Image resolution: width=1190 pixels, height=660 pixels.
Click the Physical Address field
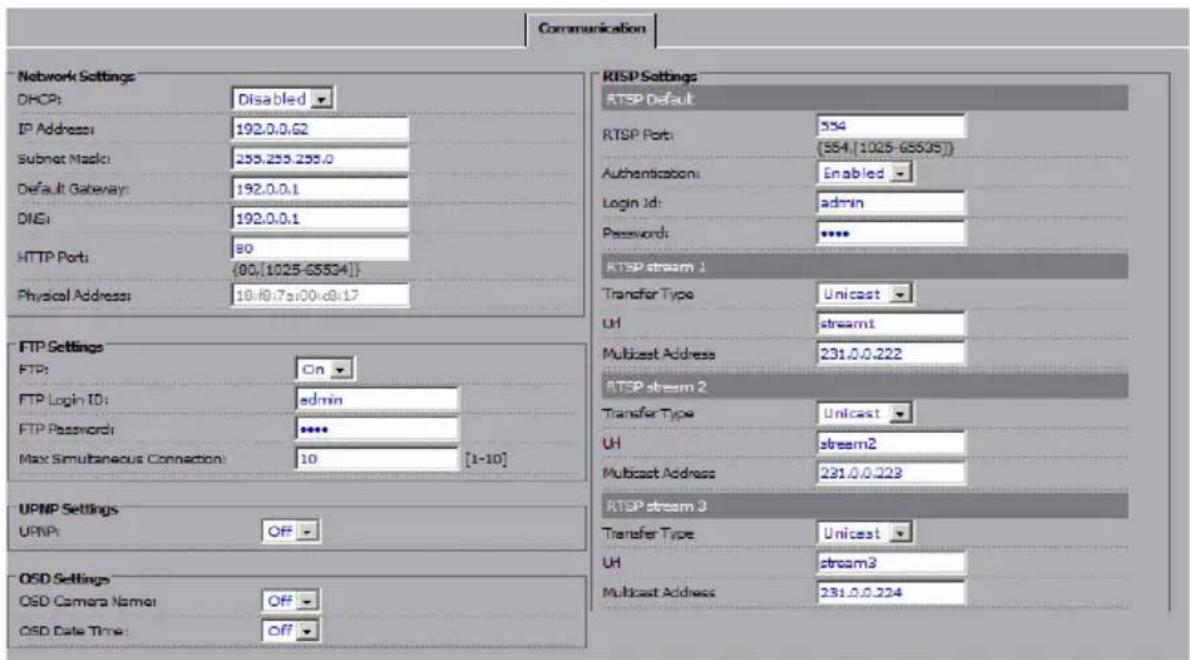coord(320,295)
